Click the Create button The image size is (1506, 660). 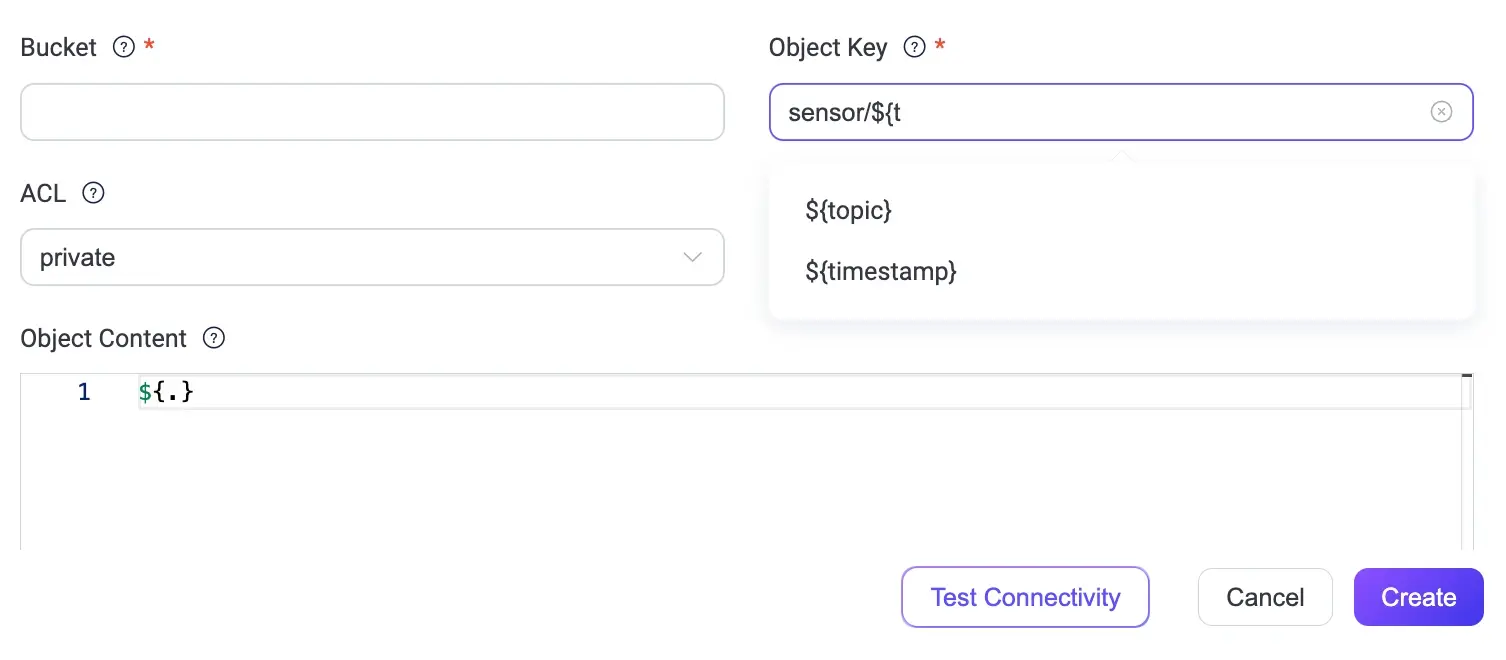[1418, 597]
